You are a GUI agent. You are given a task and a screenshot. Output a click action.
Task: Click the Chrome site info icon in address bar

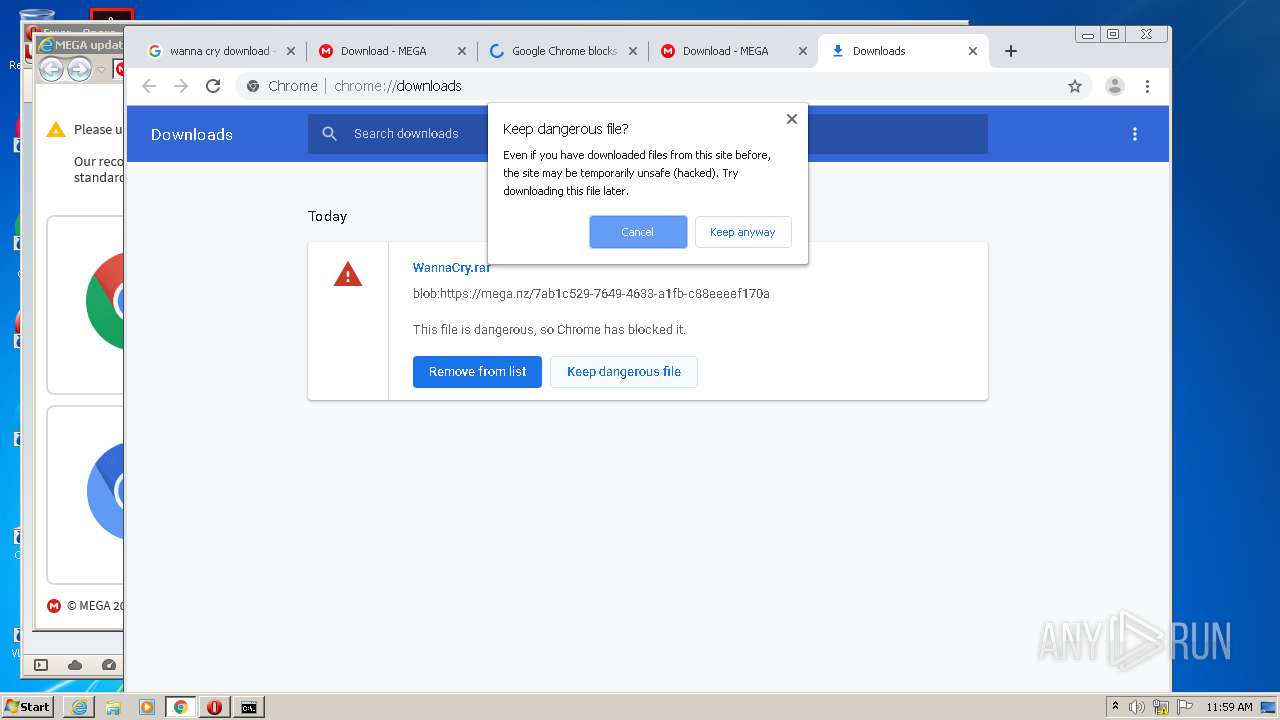pos(253,86)
